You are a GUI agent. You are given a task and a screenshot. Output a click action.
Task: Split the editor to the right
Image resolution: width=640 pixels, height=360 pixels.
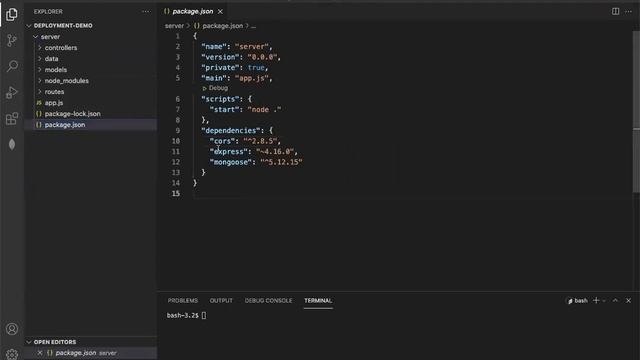pyautogui.click(x=615, y=11)
